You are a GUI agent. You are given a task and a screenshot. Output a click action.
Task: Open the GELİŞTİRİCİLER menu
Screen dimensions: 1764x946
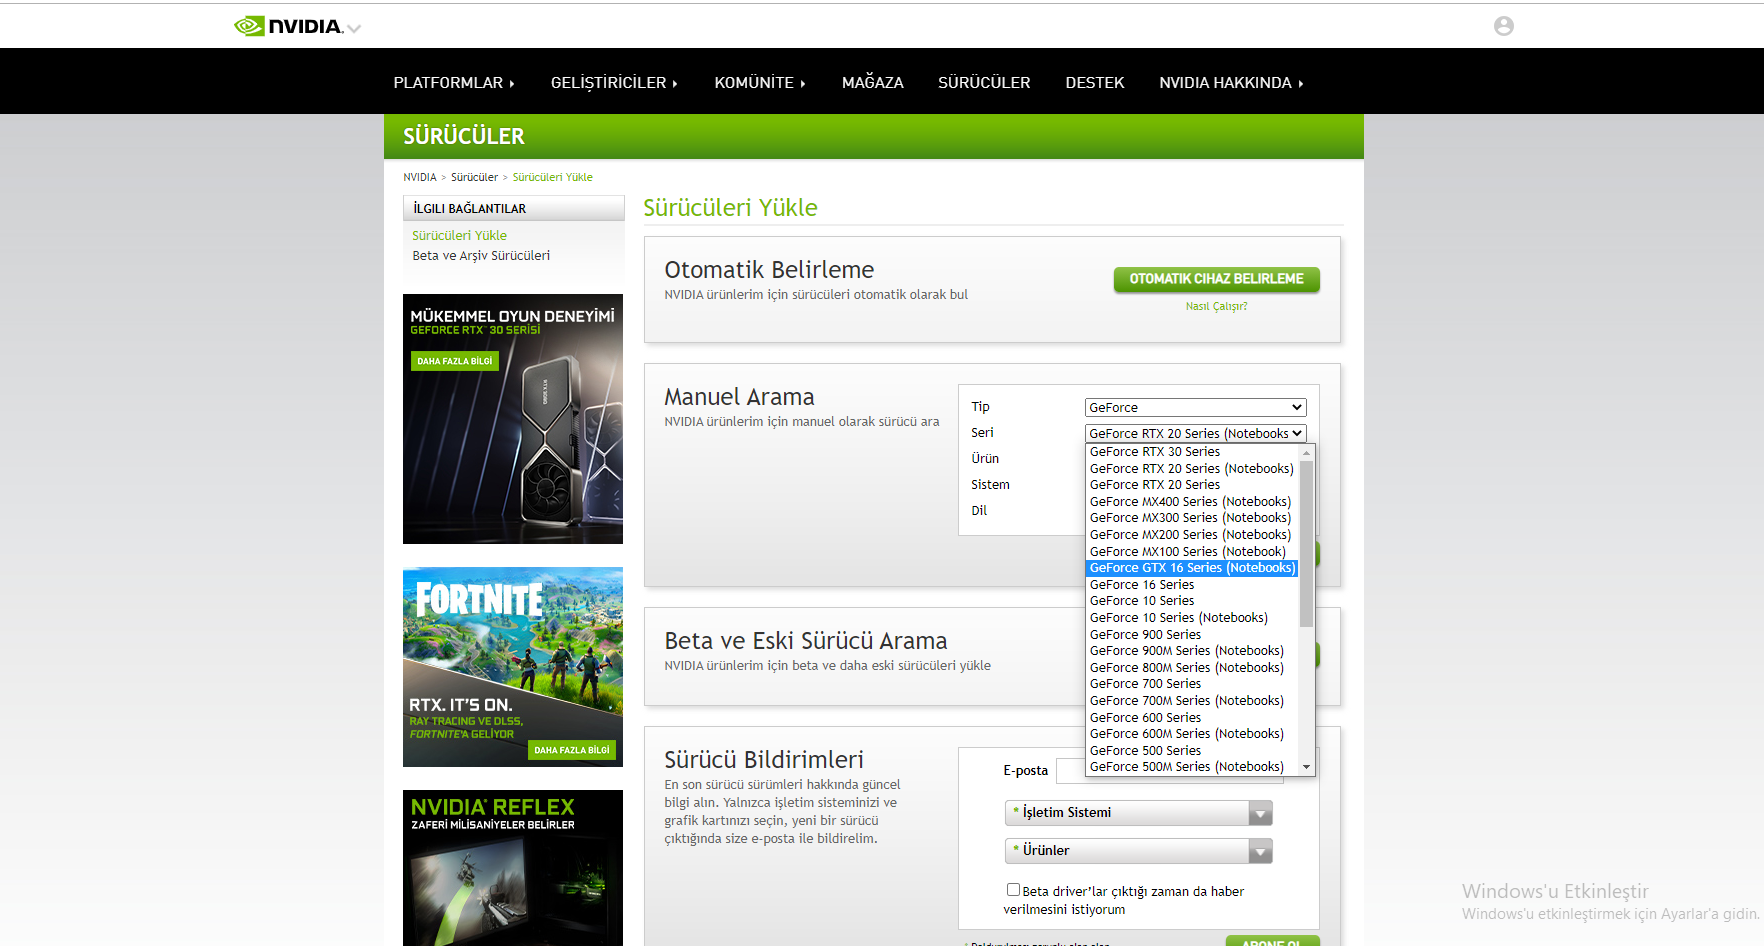614,83
